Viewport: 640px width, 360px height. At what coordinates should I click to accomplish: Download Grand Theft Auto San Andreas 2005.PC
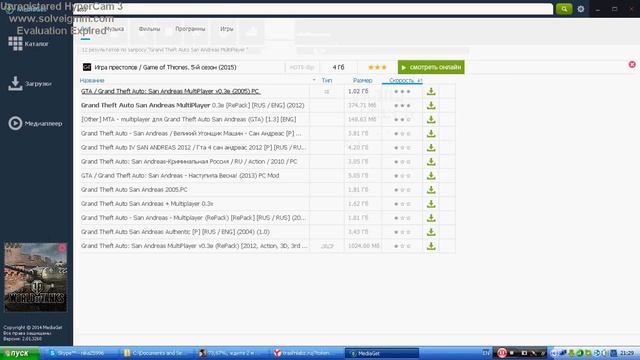(x=431, y=190)
